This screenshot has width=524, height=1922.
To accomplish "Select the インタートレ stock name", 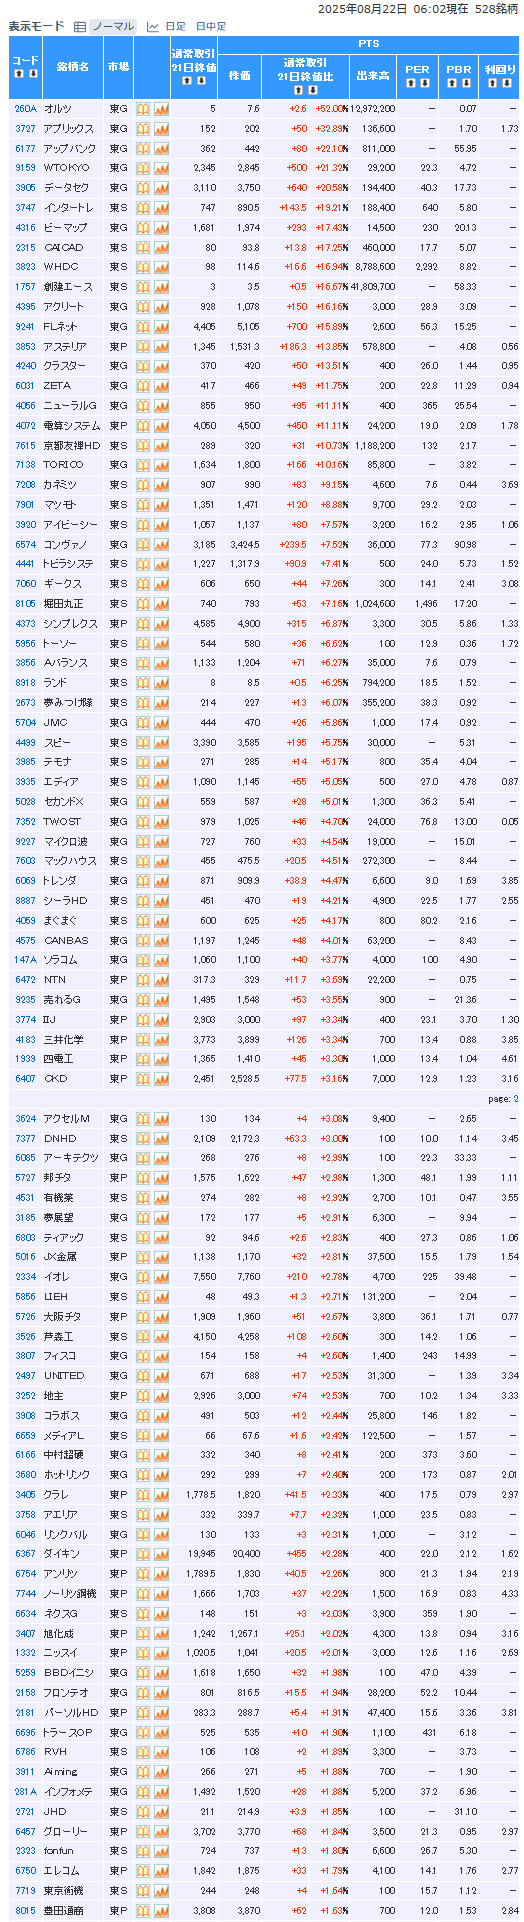I will click(x=69, y=208).
